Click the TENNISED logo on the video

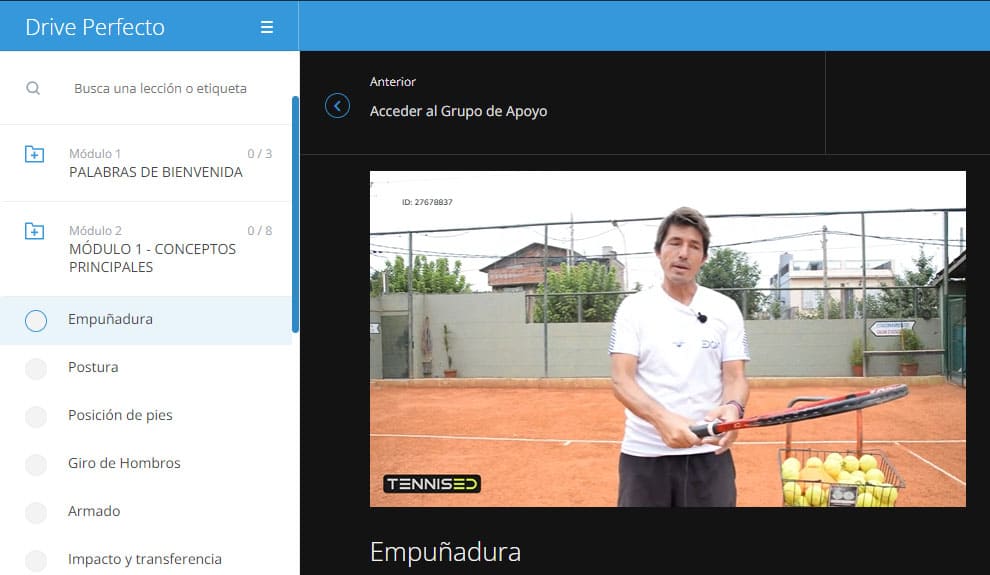[x=431, y=484]
